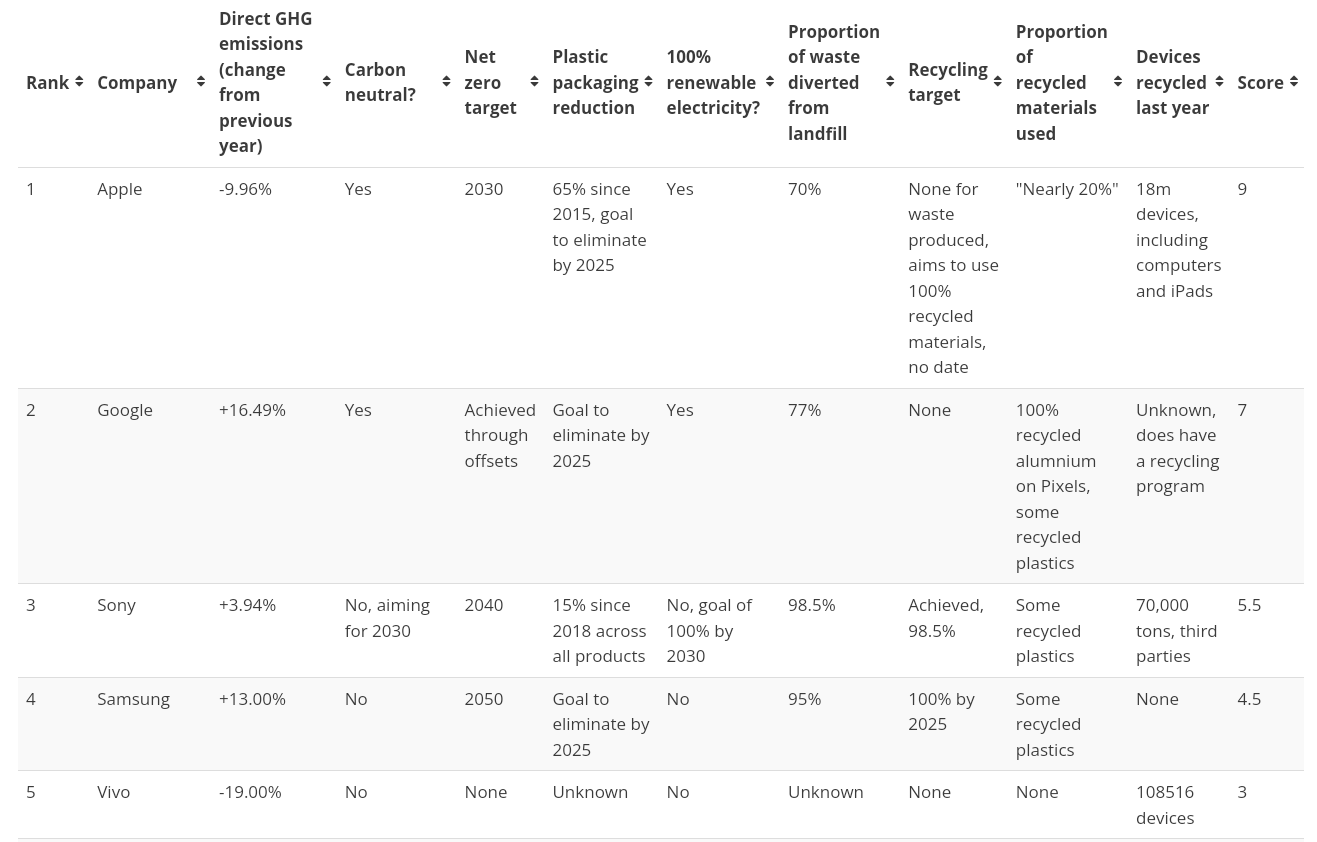Sort table using Score column arrows

click(x=1294, y=82)
